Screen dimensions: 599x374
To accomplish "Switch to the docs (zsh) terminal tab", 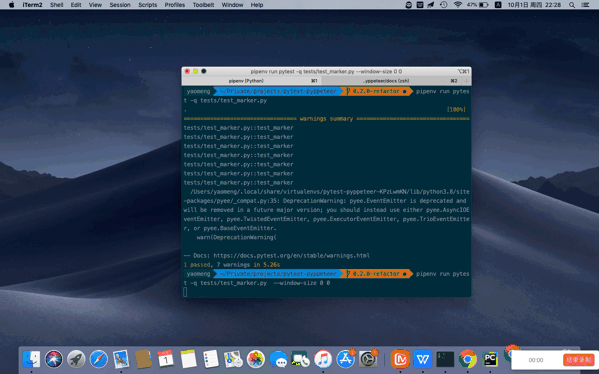I will click(391, 81).
